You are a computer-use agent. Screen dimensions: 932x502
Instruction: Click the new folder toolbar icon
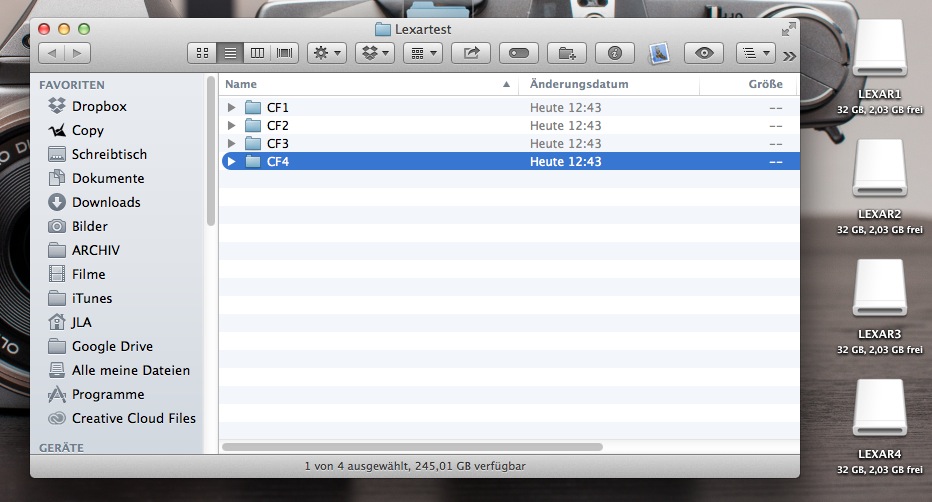coord(567,53)
